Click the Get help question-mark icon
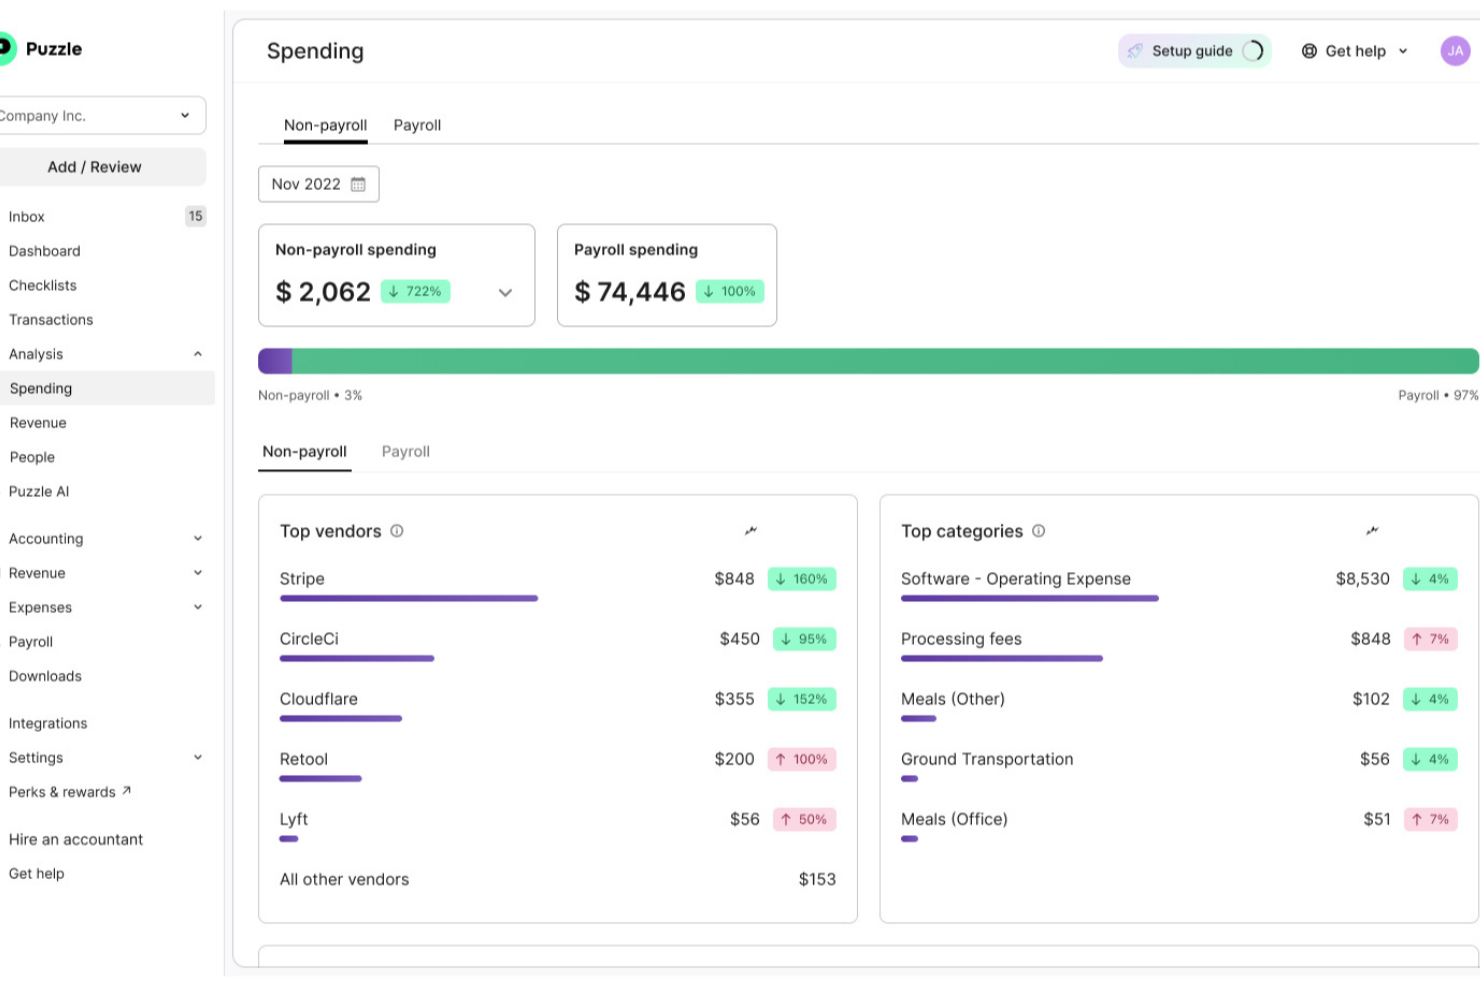Image resolution: width=1480 pixels, height=987 pixels. [x=1310, y=50]
